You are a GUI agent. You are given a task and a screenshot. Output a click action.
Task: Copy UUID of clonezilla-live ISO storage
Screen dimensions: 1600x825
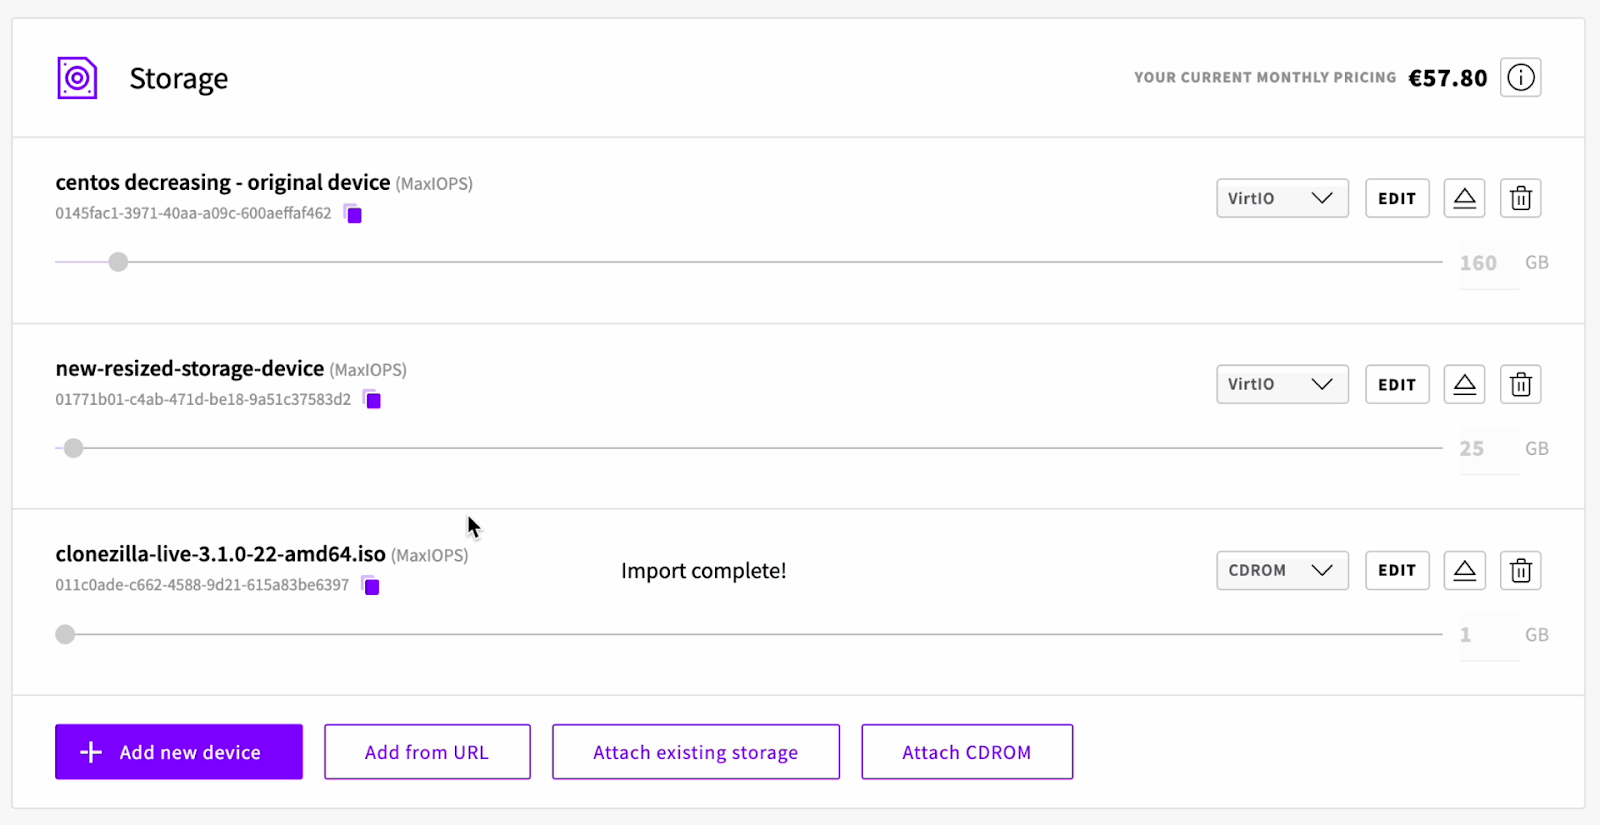pyautogui.click(x=370, y=585)
